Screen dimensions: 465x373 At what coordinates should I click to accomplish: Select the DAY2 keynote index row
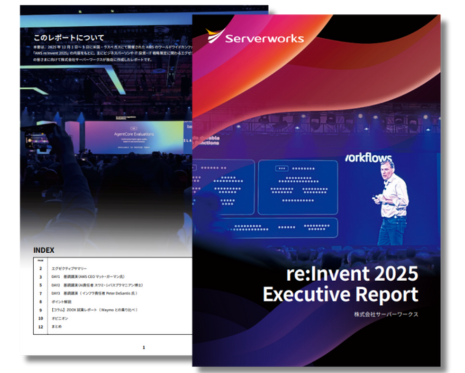point(113,285)
